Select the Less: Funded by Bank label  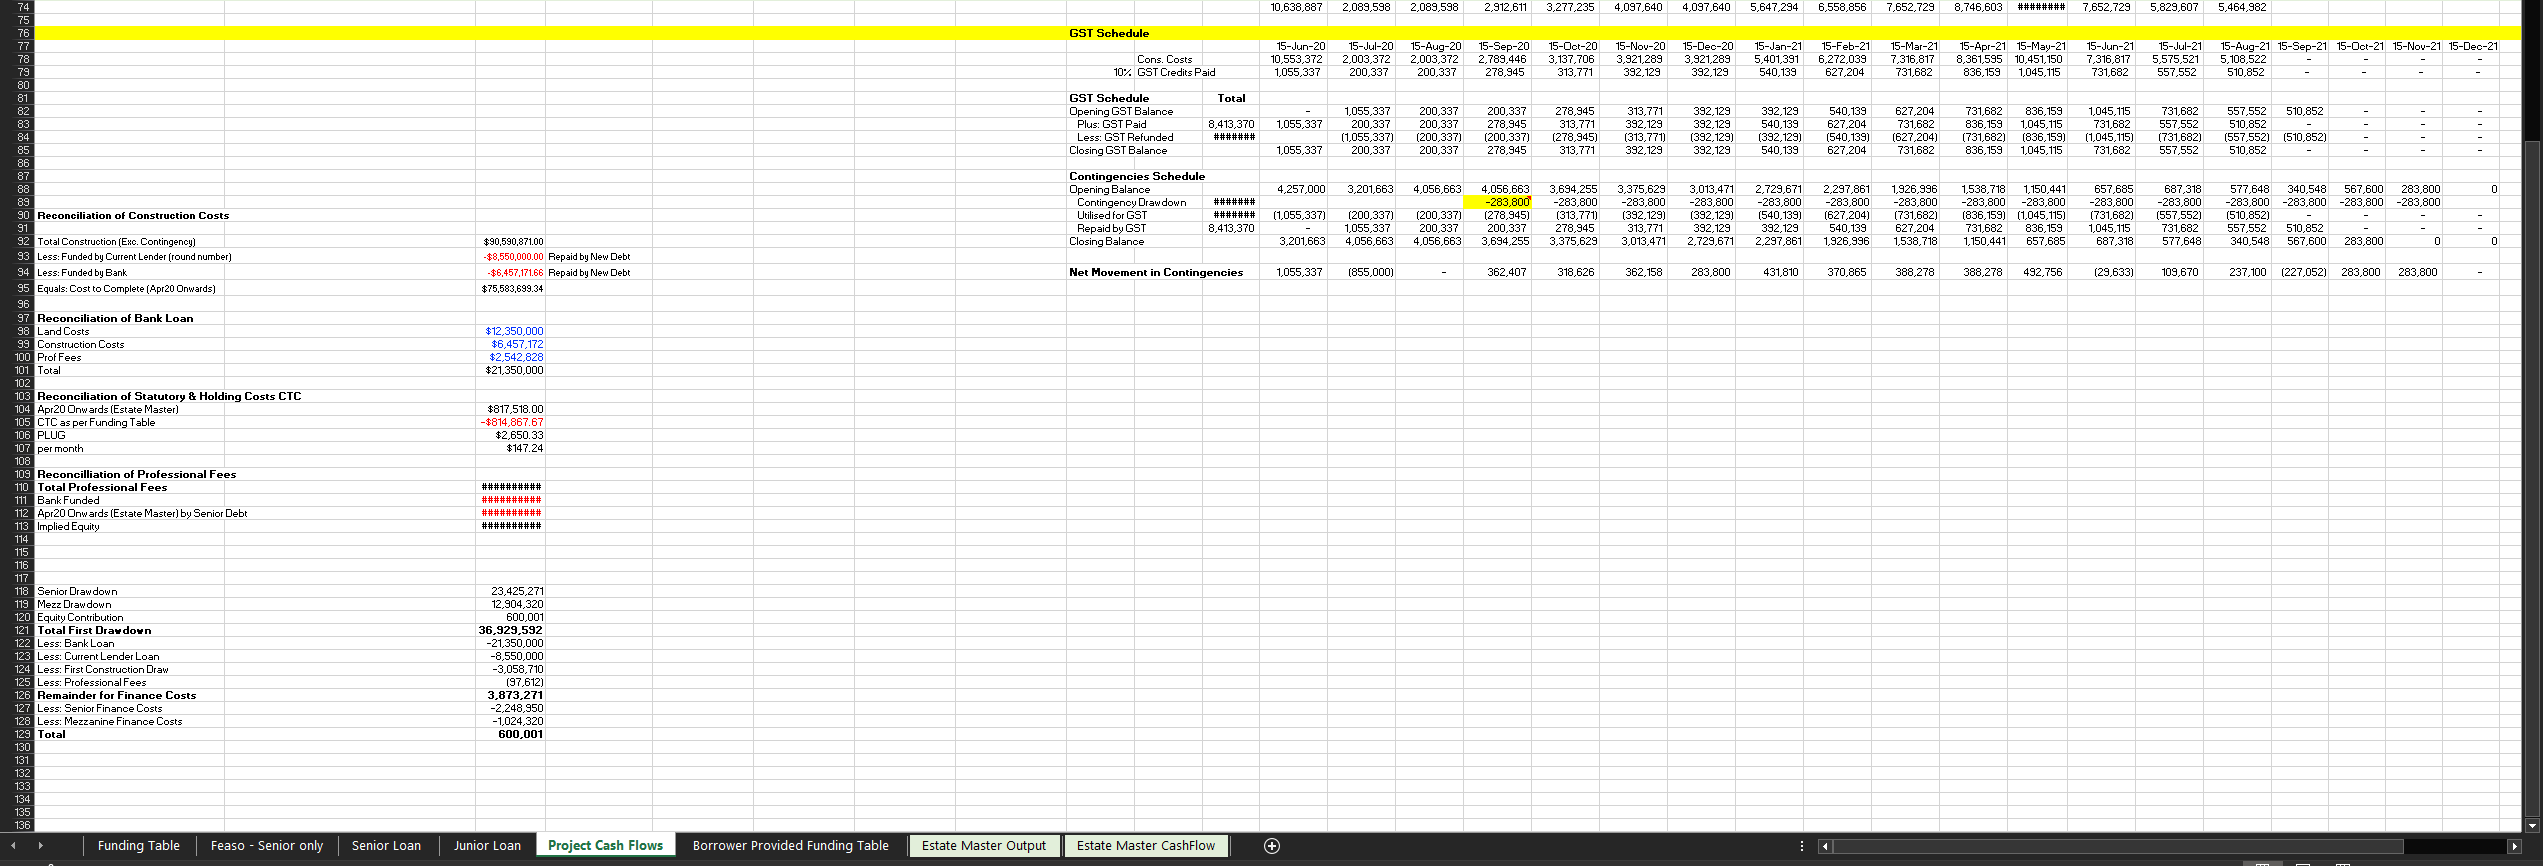(82, 272)
